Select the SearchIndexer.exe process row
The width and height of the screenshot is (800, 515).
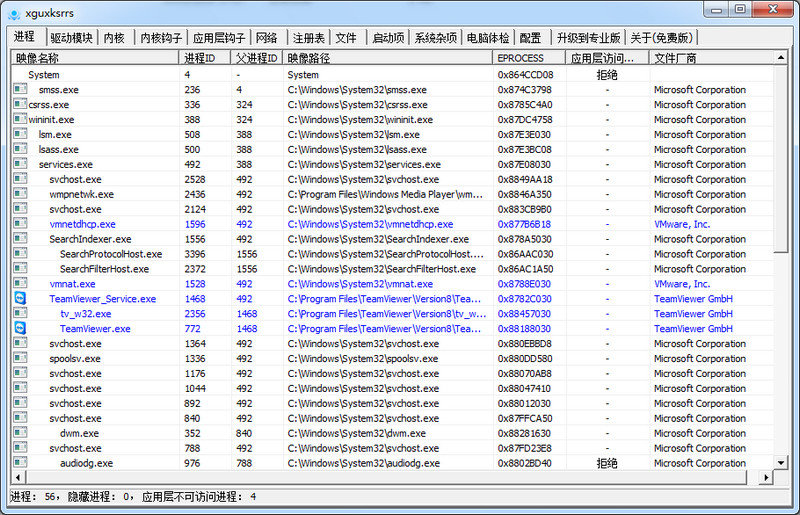coord(90,240)
